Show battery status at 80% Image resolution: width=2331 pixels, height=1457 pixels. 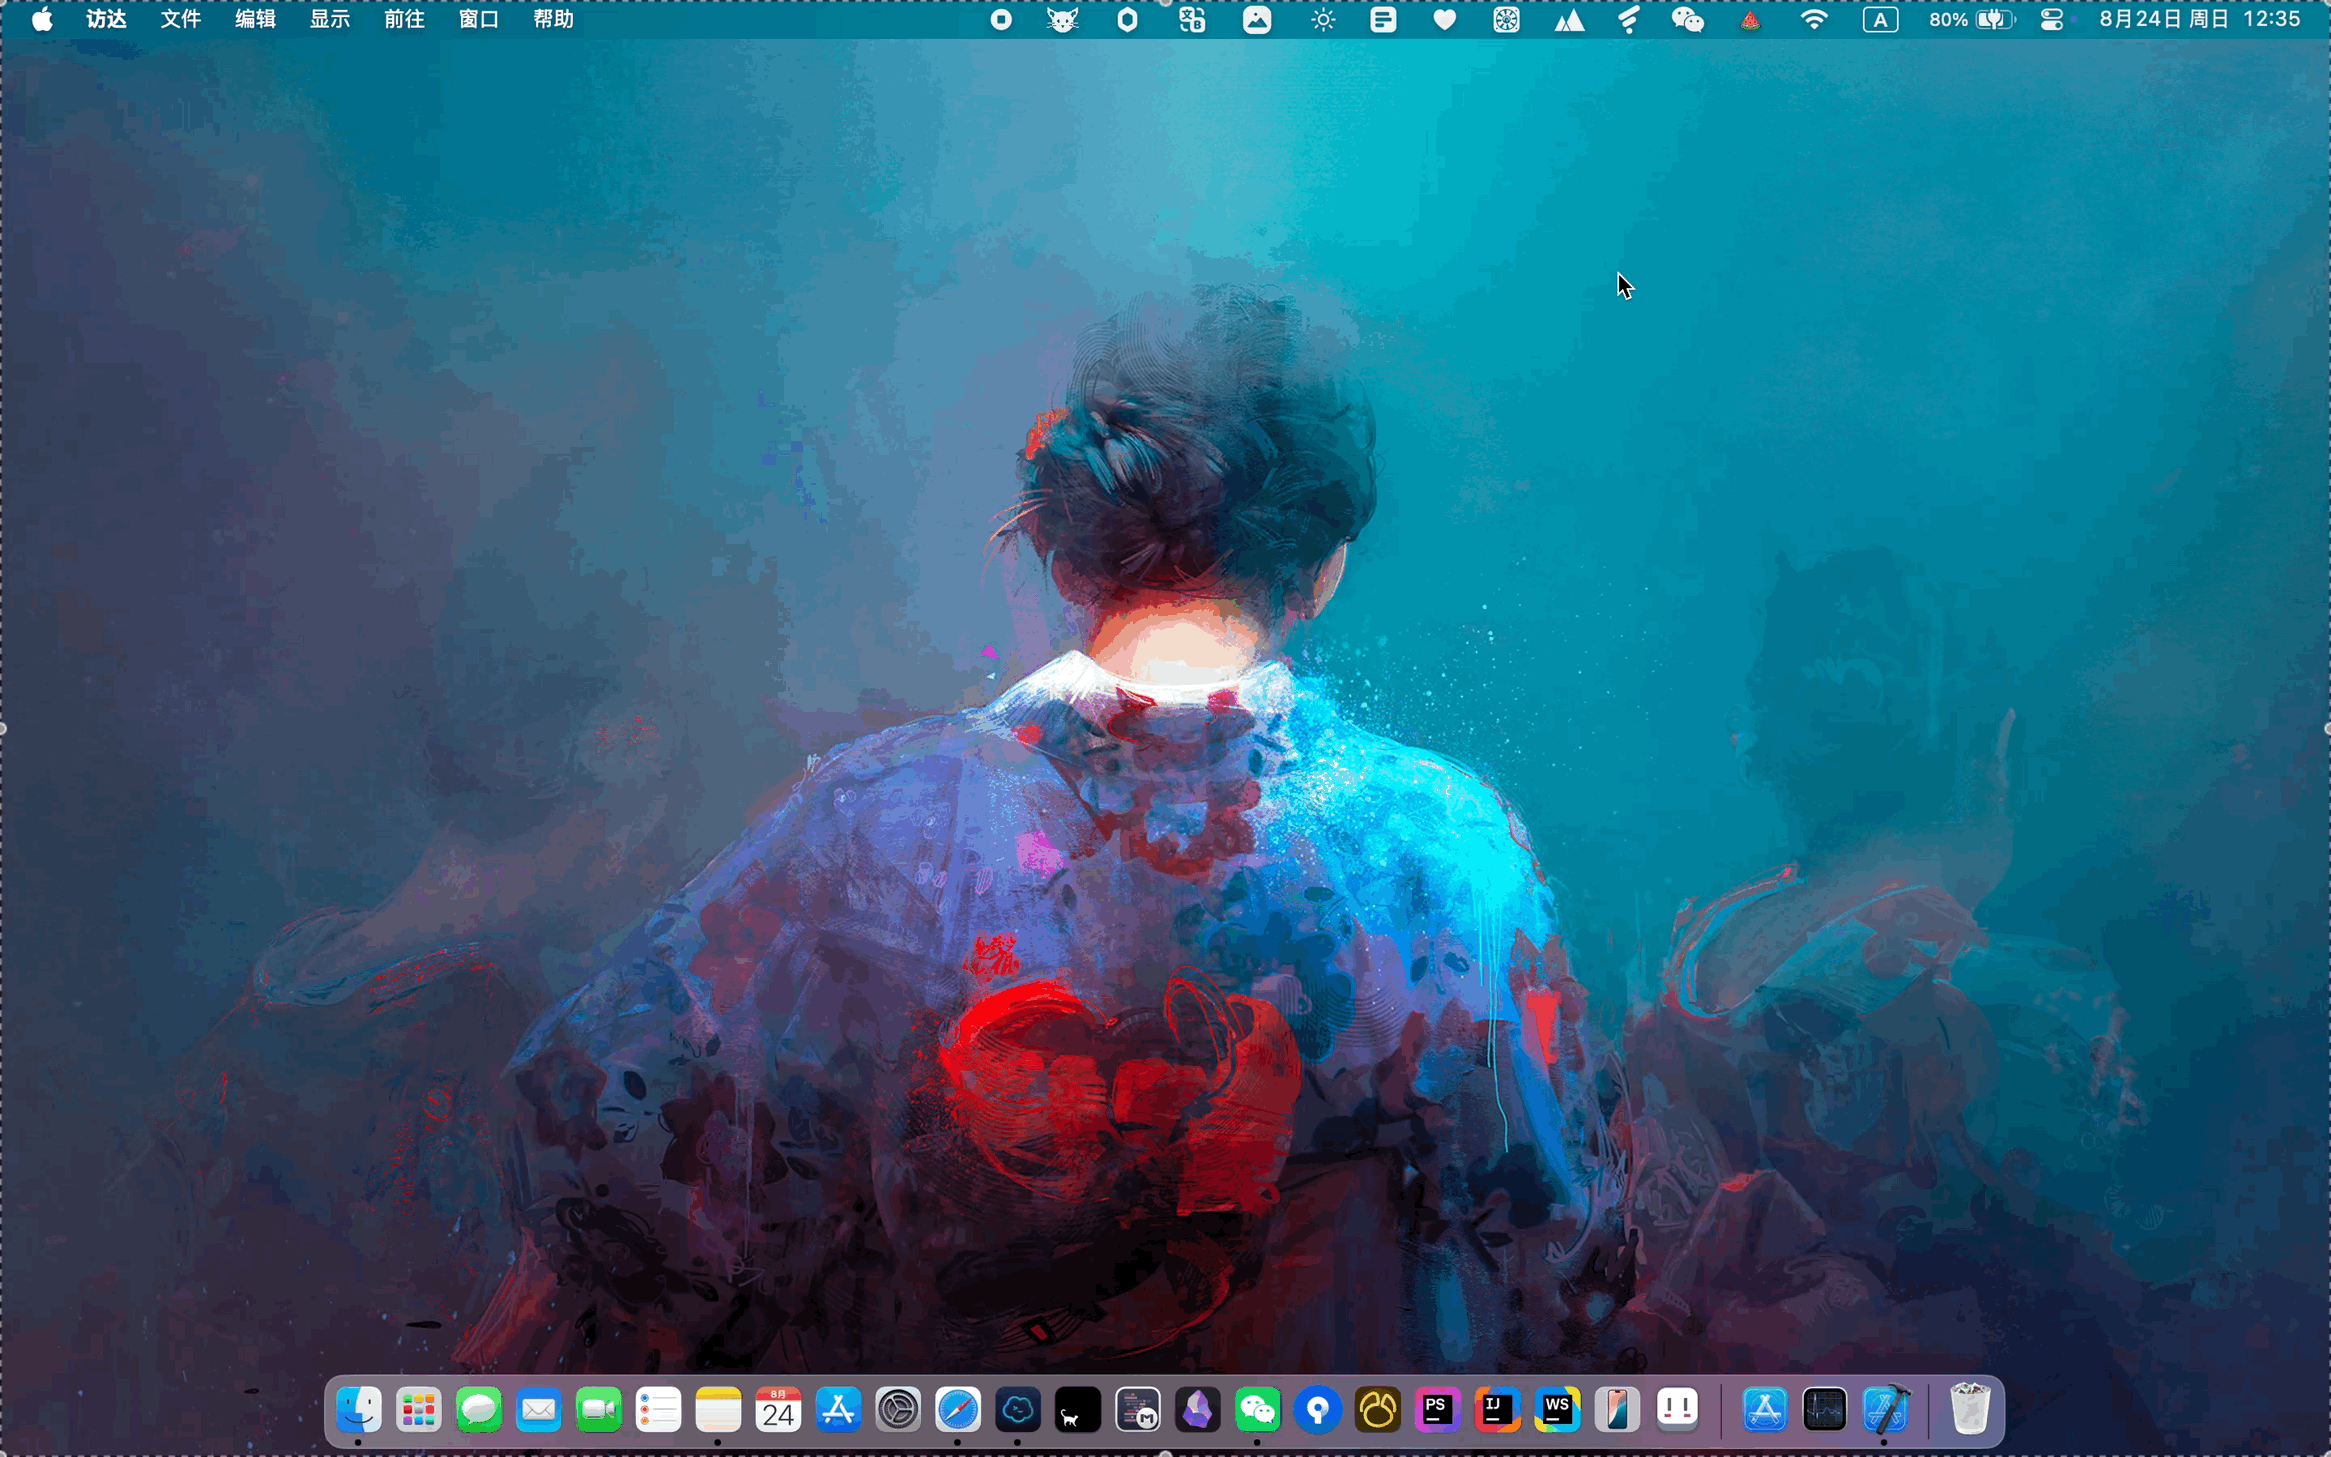coord(1971,20)
